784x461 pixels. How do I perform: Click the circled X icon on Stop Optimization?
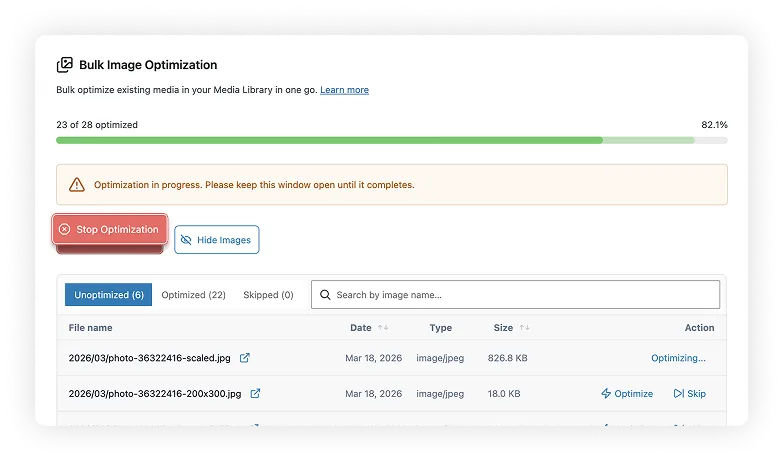coord(65,229)
